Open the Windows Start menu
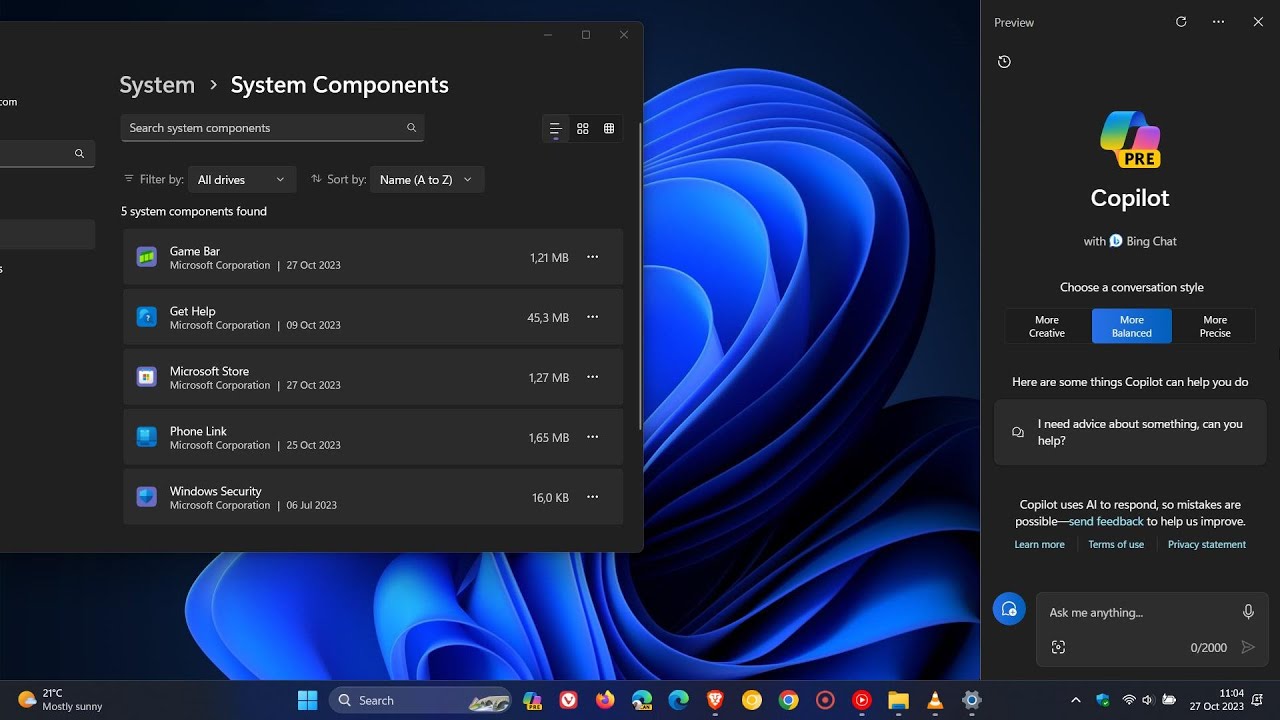 click(307, 700)
